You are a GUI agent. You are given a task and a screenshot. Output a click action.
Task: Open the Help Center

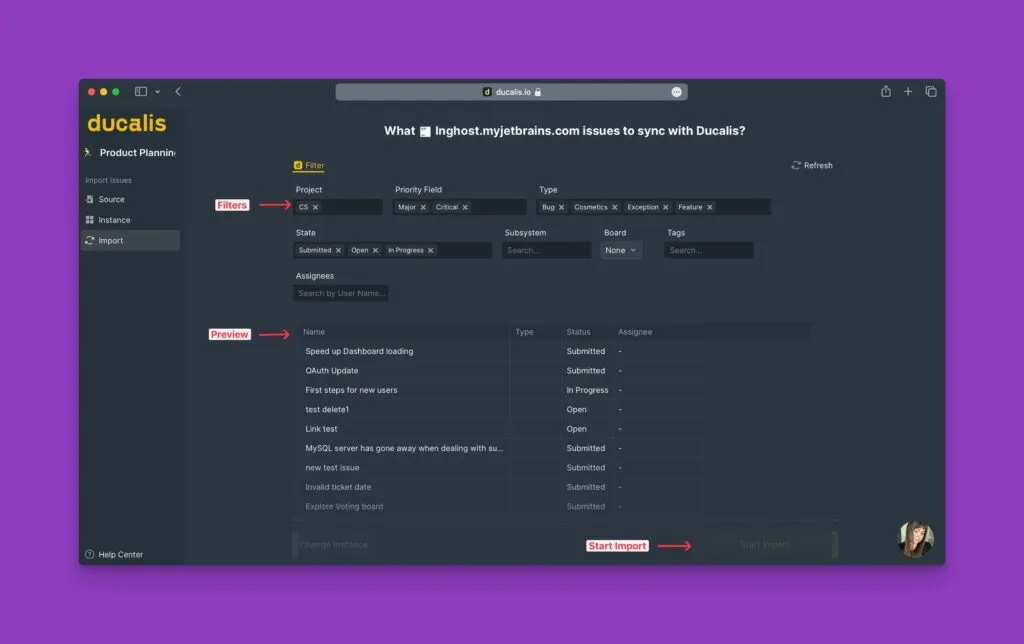(x=120, y=555)
